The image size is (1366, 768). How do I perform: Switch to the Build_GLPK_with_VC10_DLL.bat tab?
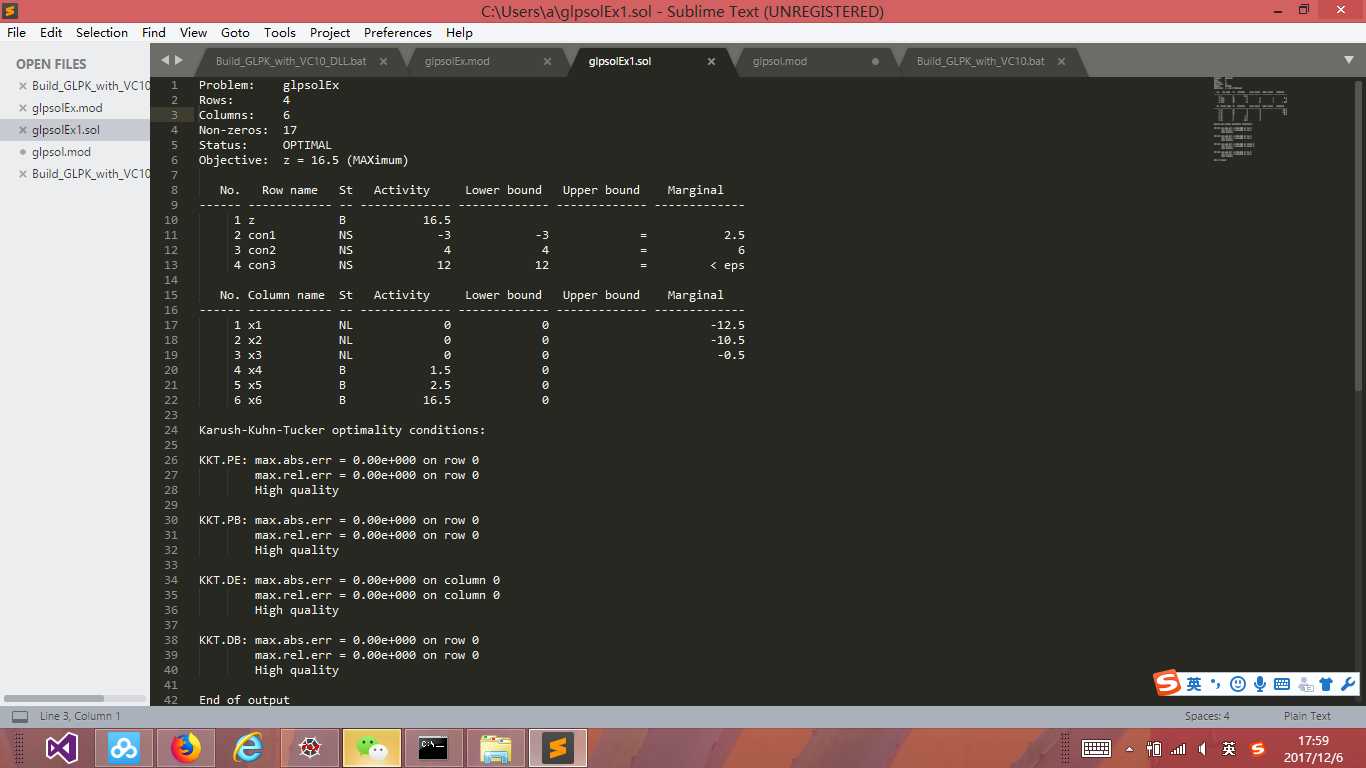(x=291, y=61)
